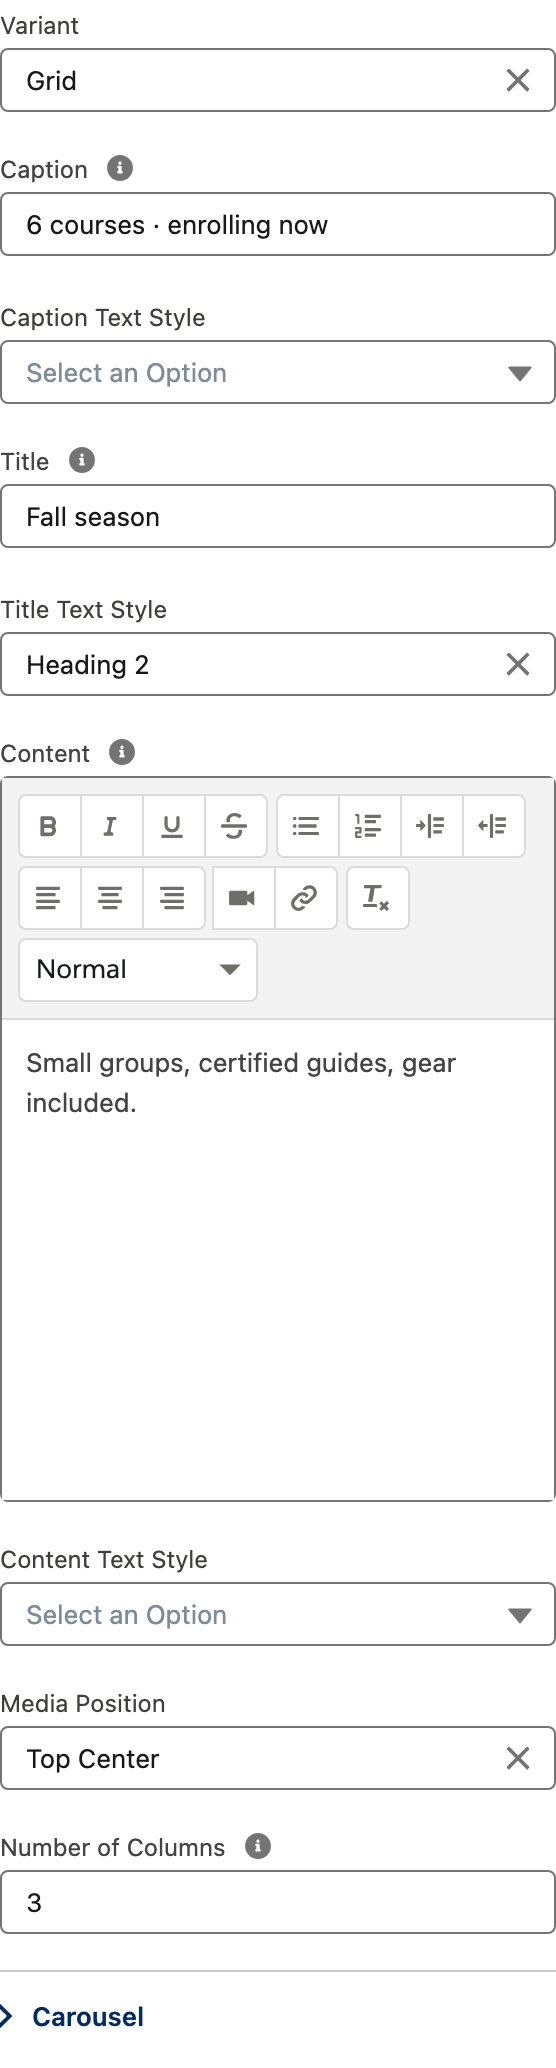The image size is (556, 2068).
Task: Clear the Heading 2 title text style
Action: 518,664
